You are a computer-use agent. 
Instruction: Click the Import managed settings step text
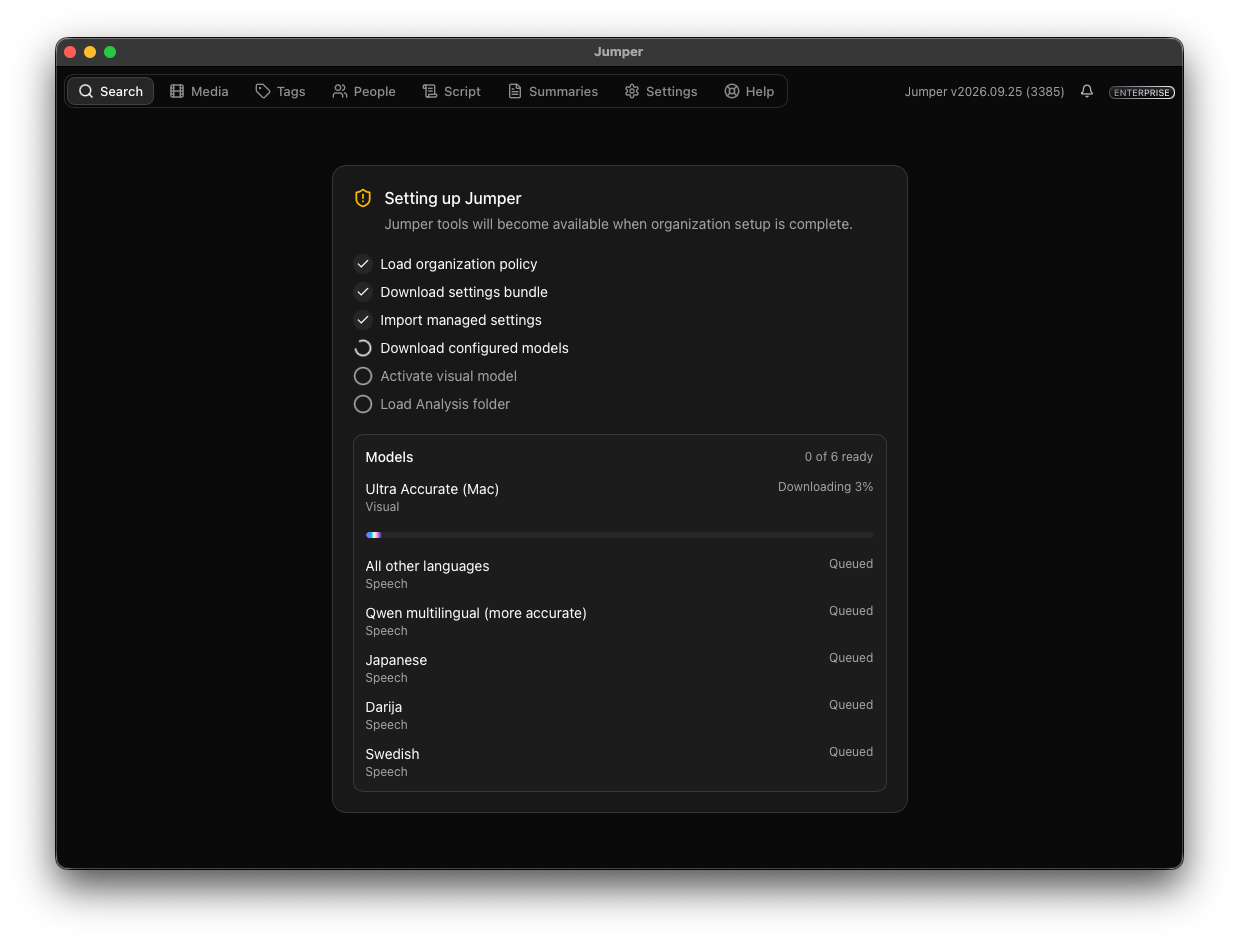click(x=461, y=320)
